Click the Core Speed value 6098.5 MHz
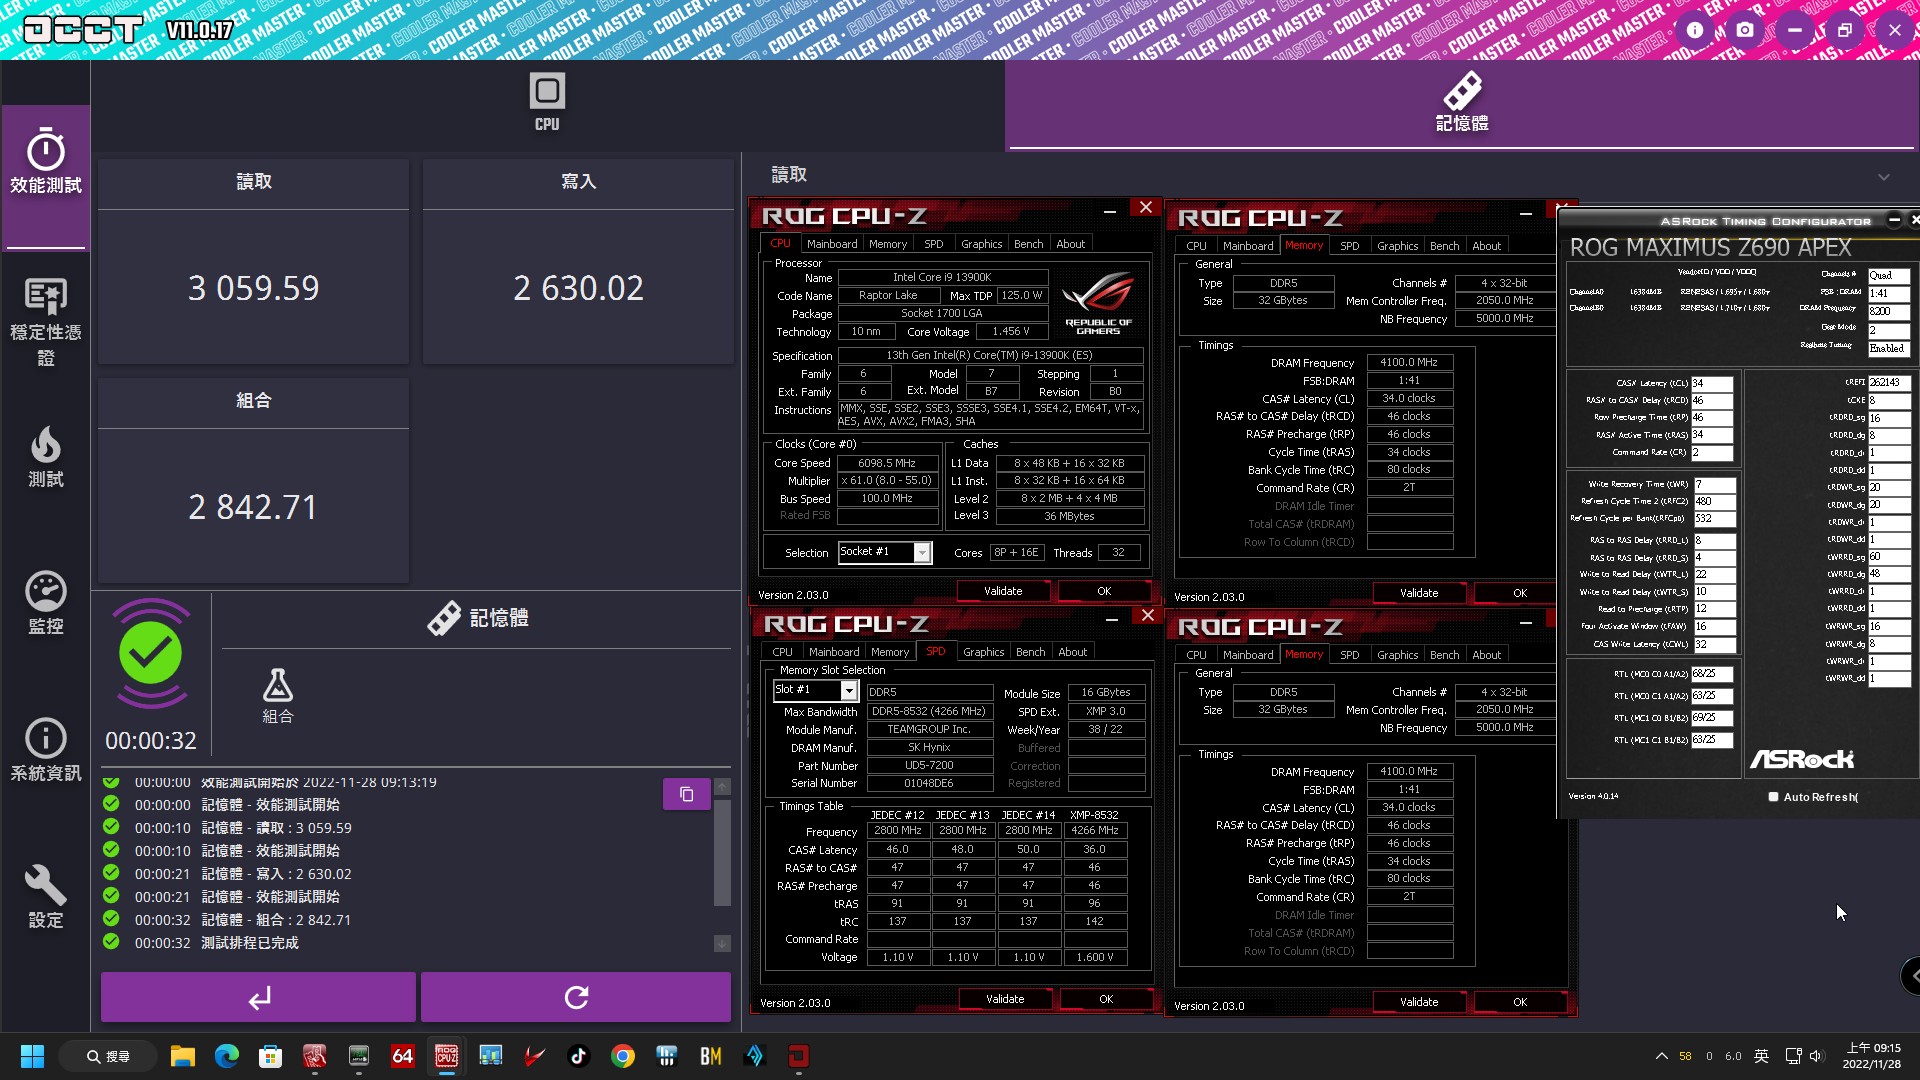The height and width of the screenshot is (1080, 1920). [x=887, y=463]
